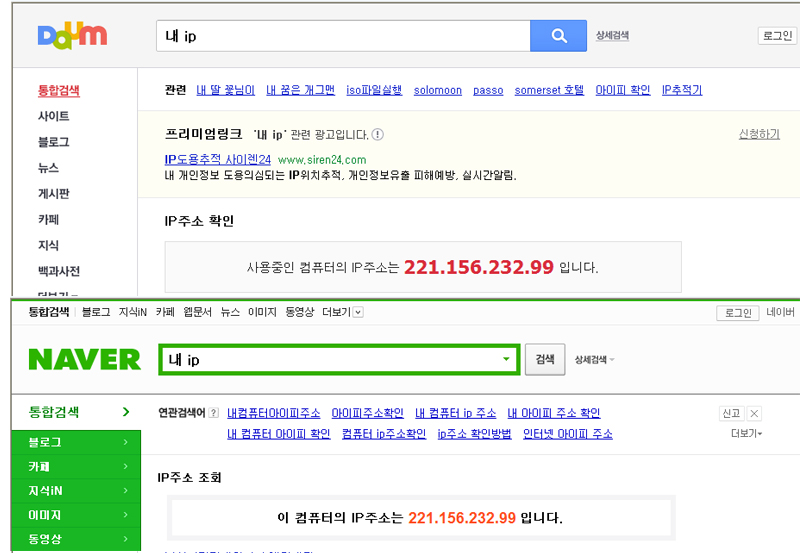Viewport: 800px width, 553px height.
Task: Select 통합검색 in the Daum sidebar
Action: pyautogui.click(x=59, y=91)
